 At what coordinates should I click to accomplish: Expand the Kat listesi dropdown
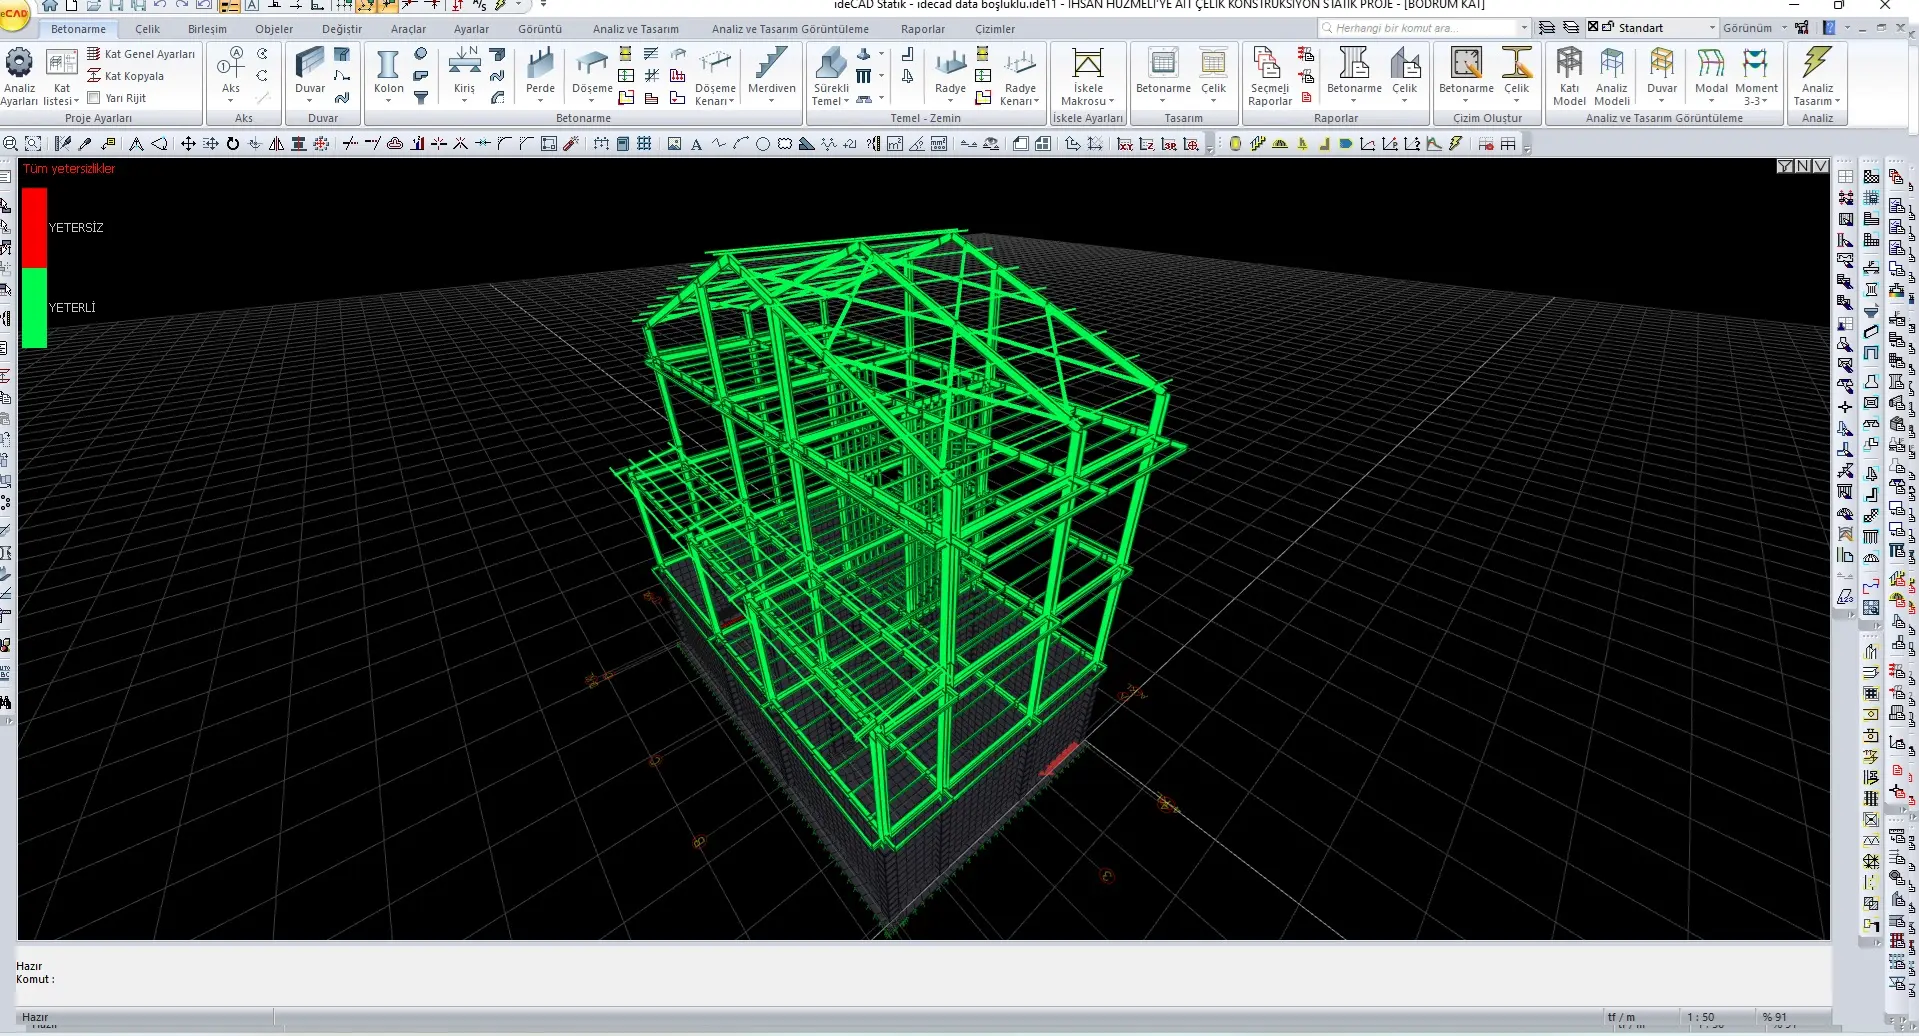(62, 75)
